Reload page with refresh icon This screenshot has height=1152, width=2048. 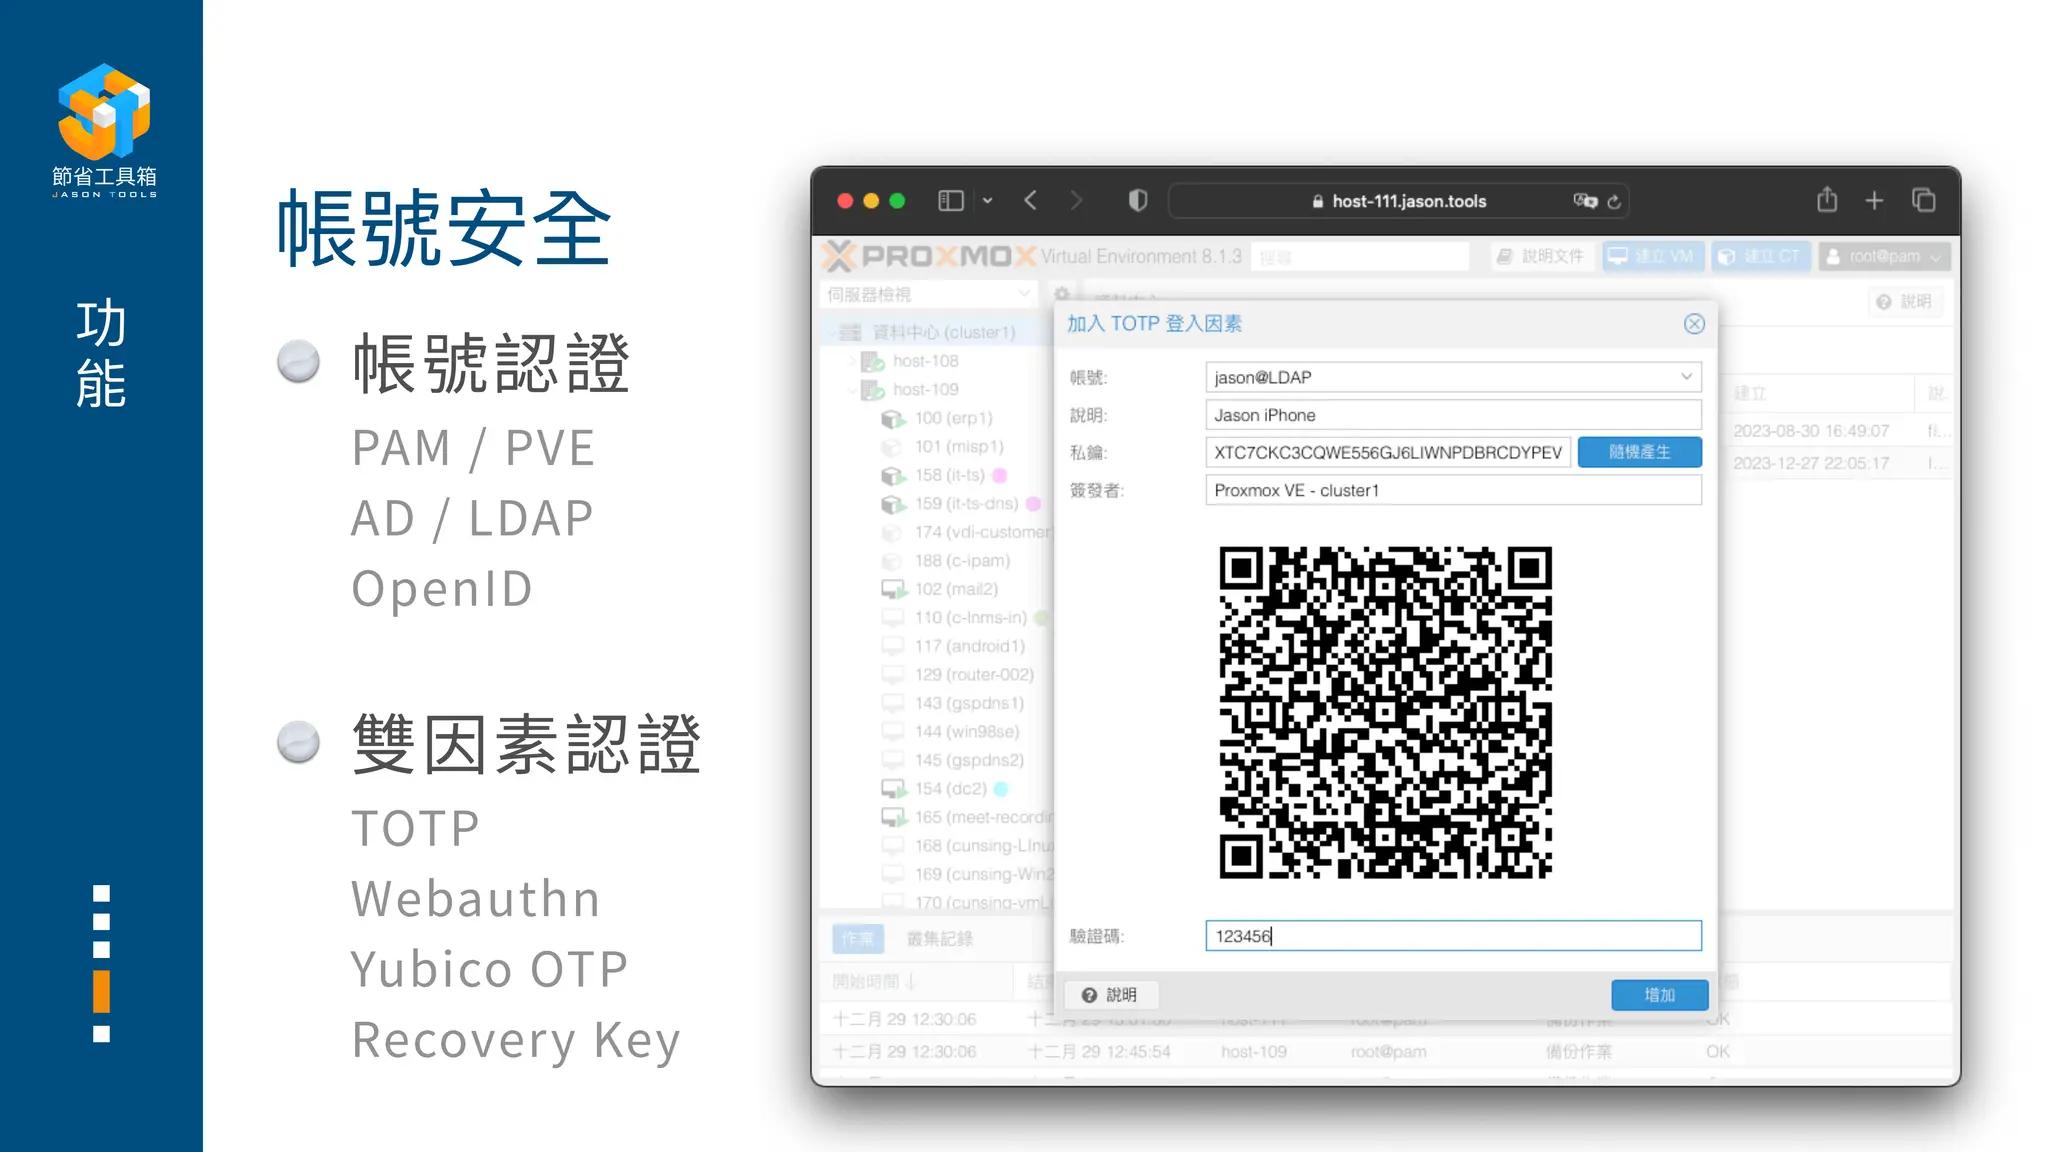(1613, 202)
